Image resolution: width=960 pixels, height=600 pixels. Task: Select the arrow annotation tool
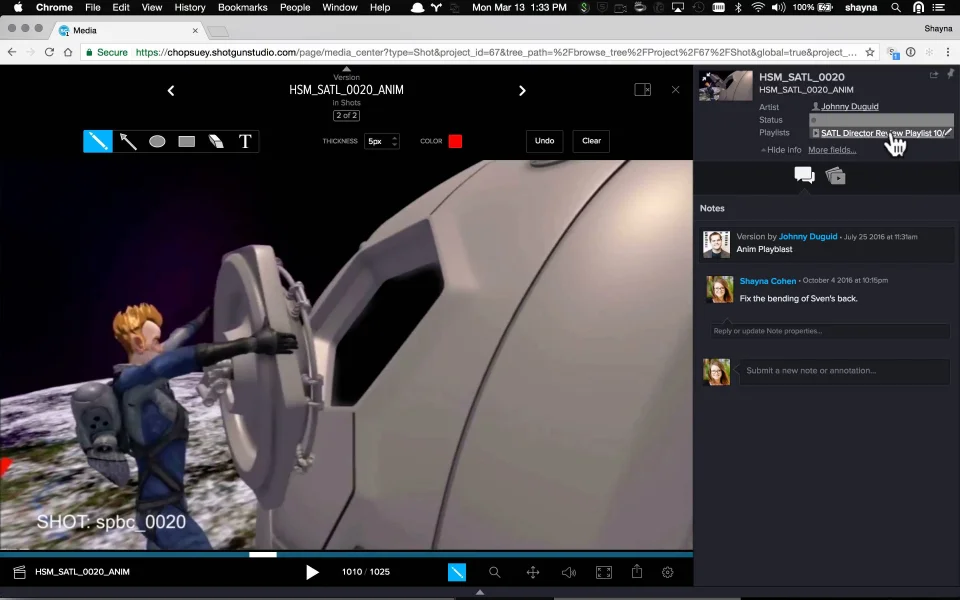pos(128,141)
